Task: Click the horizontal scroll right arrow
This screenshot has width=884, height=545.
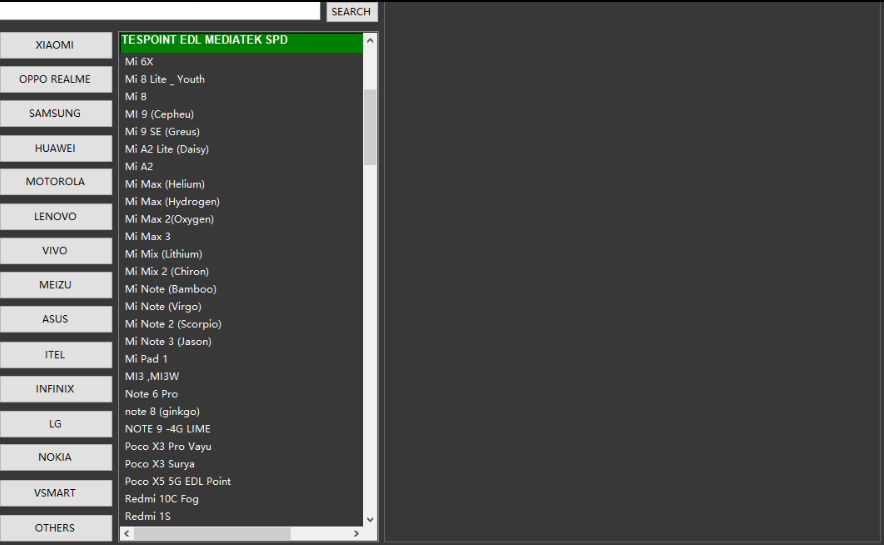Action: click(356, 533)
